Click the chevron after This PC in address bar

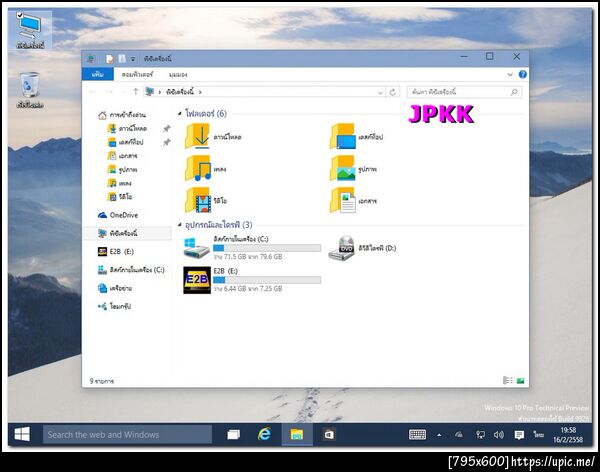(x=200, y=92)
